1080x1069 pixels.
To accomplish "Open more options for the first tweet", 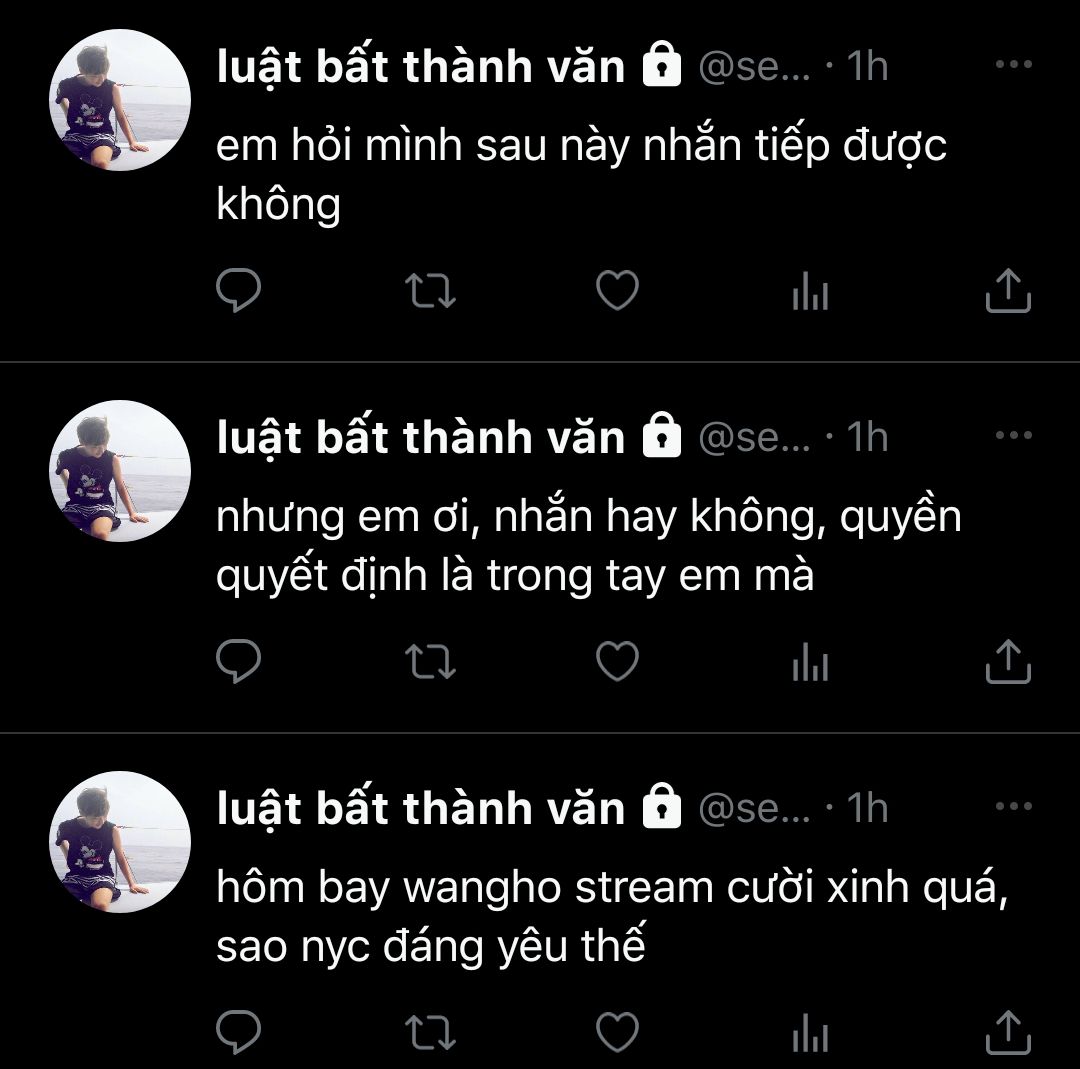I will point(1014,64).
